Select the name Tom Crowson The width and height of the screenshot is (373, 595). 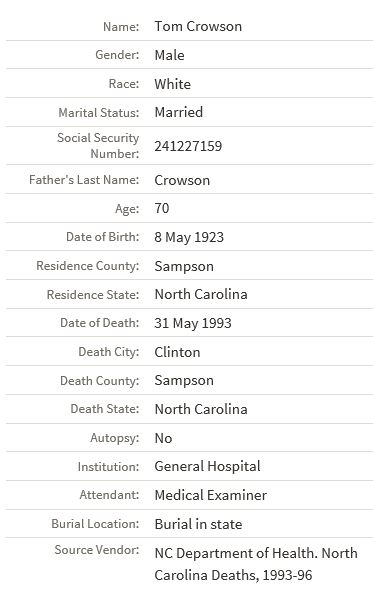[x=198, y=26]
